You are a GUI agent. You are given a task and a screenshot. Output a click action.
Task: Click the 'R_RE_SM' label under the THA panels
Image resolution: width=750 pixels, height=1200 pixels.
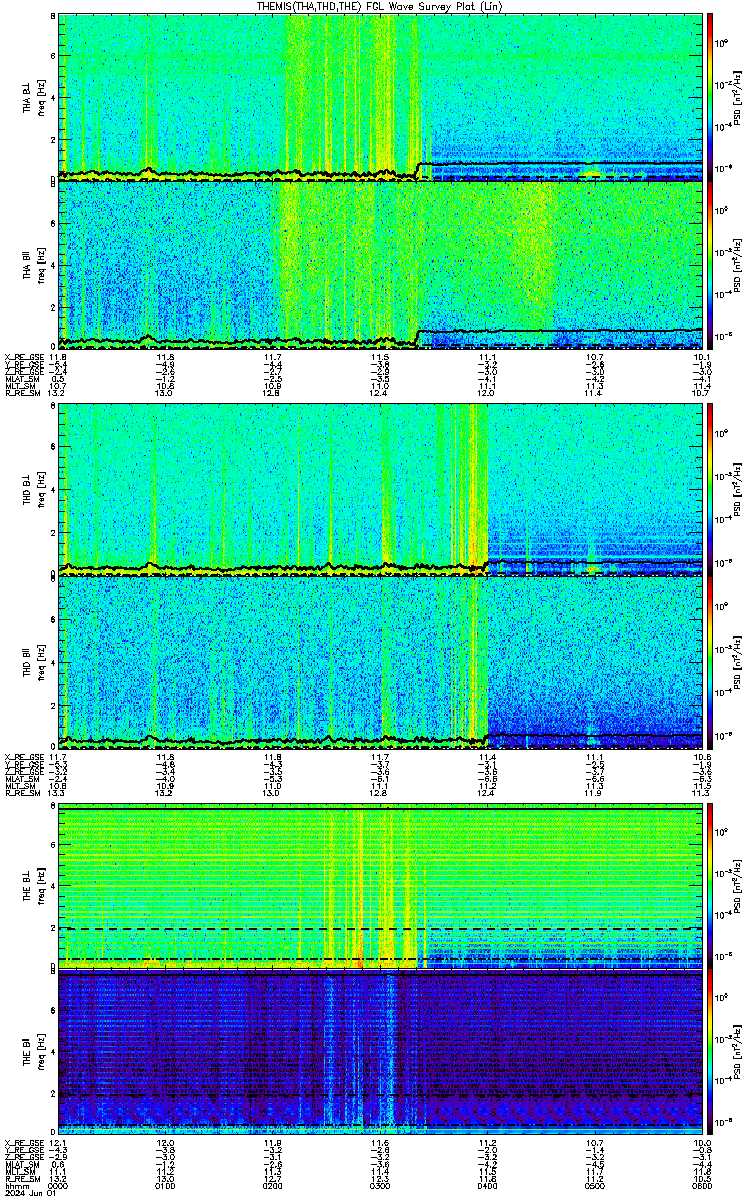[x=24, y=393]
